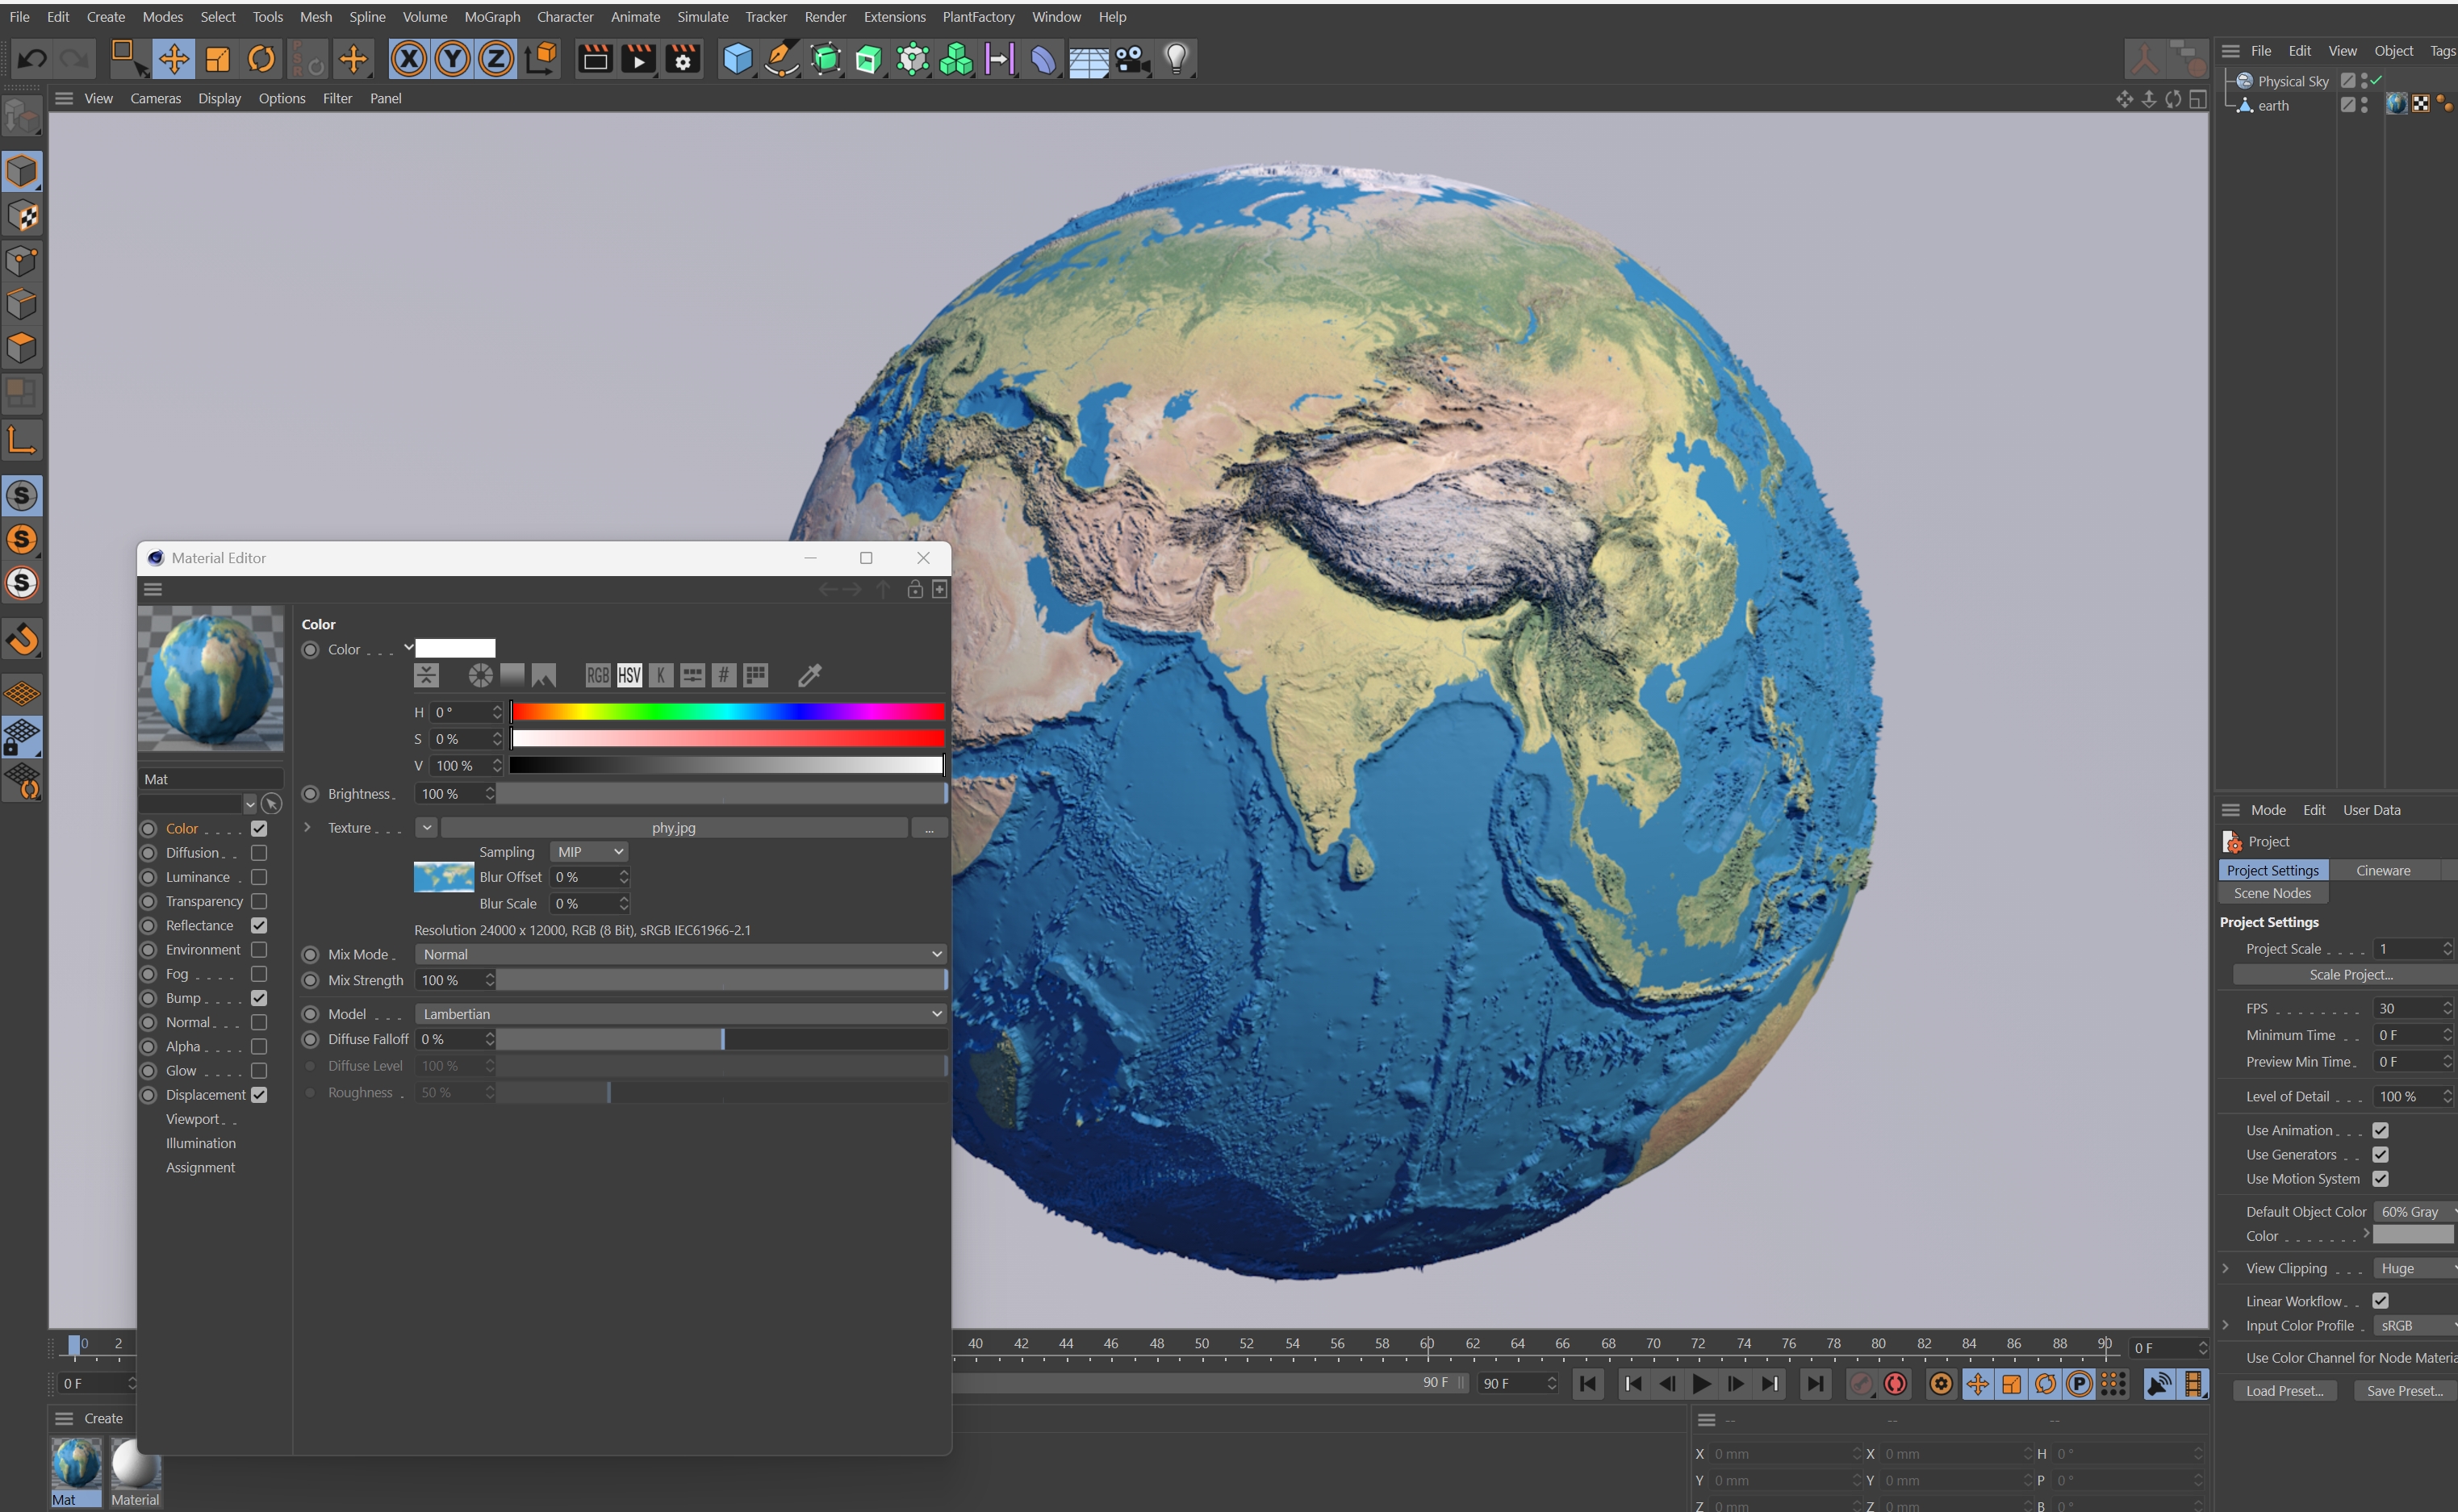Click the Camera object icon
The height and width of the screenshot is (1512, 2458).
[x=1132, y=59]
